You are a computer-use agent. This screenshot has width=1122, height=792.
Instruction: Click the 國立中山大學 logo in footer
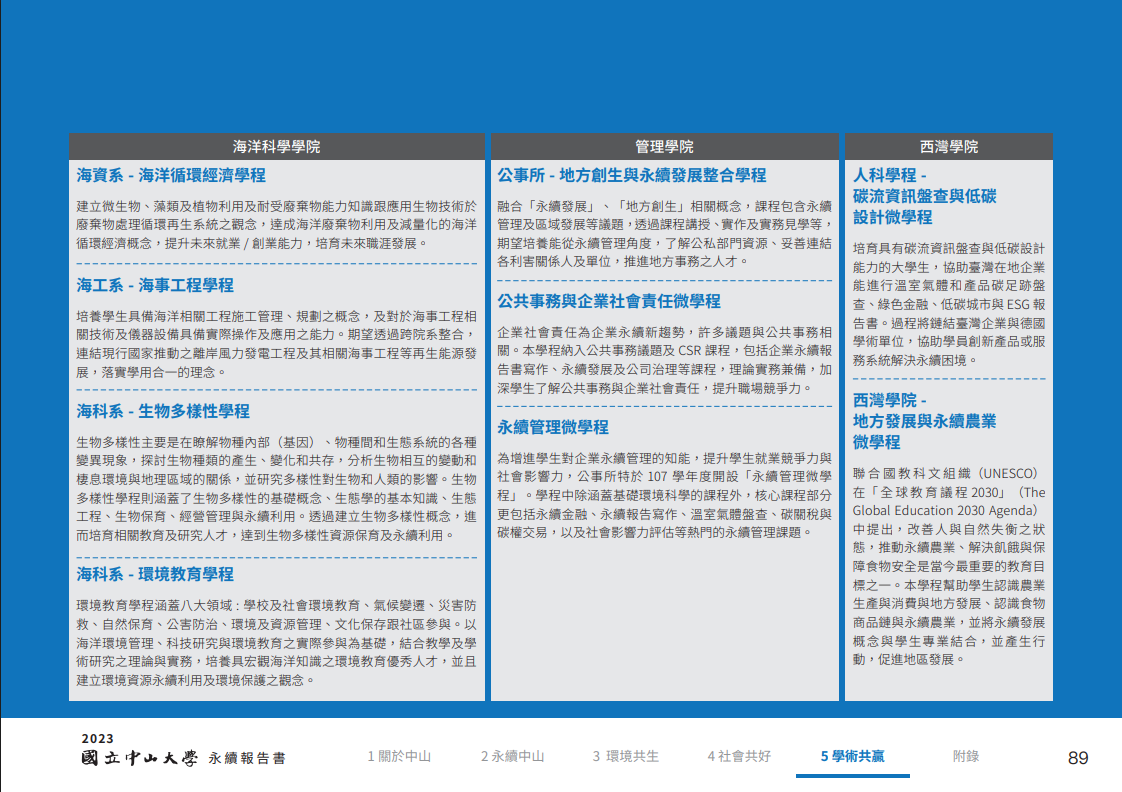pyautogui.click(x=140, y=758)
